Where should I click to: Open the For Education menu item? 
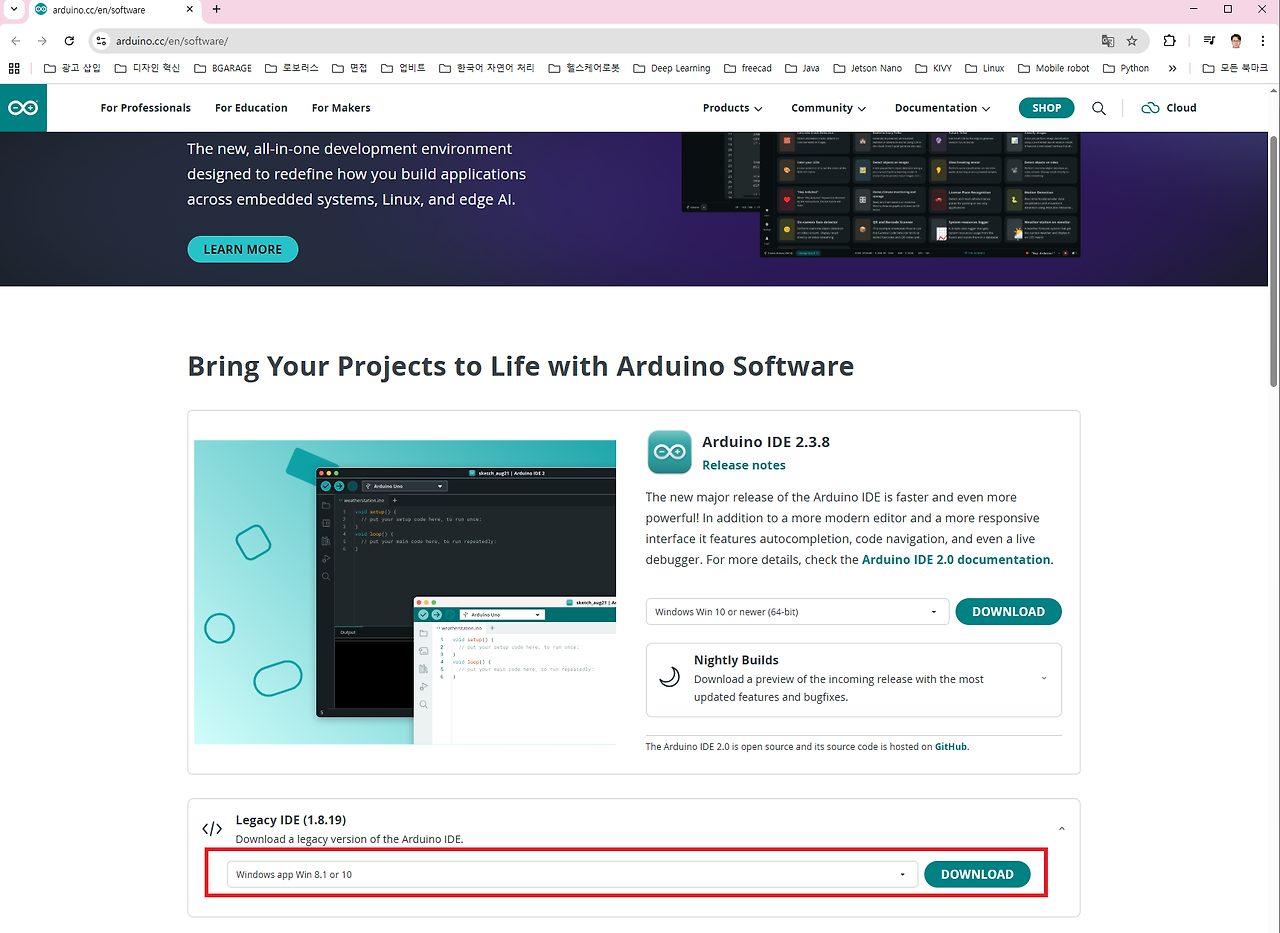coord(251,108)
